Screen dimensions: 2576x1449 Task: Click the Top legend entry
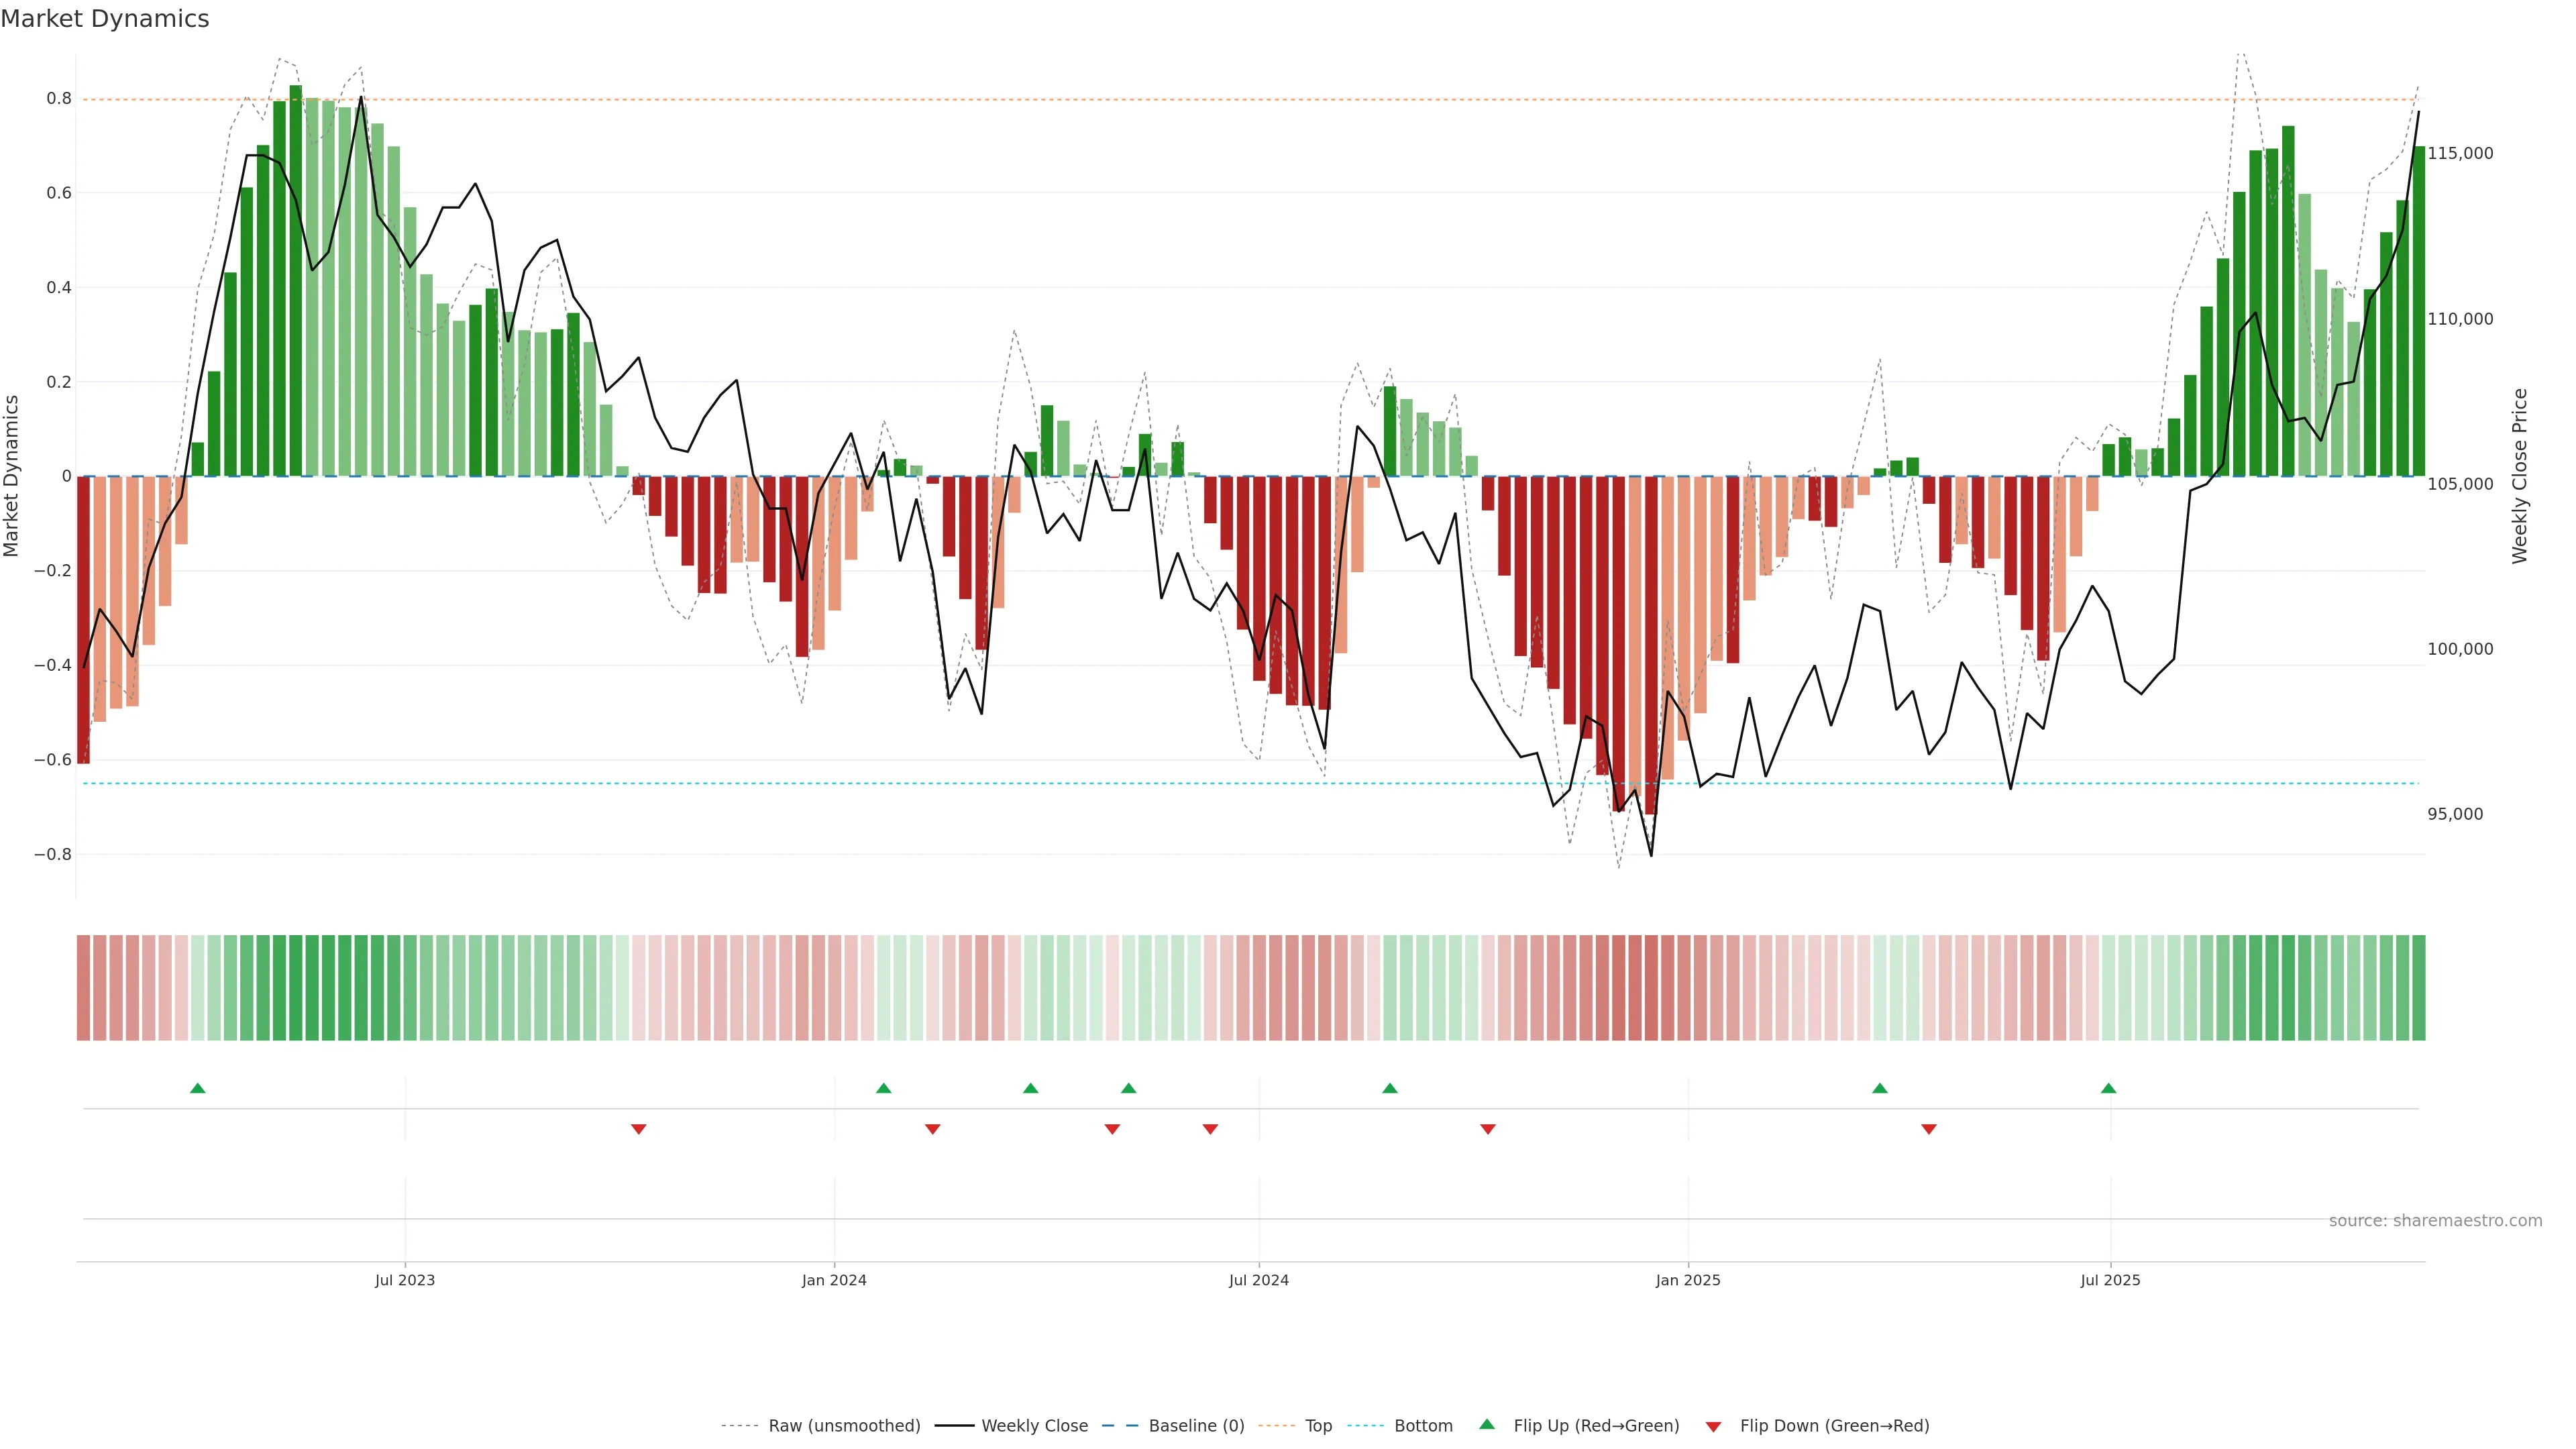pyautogui.click(x=1318, y=1426)
